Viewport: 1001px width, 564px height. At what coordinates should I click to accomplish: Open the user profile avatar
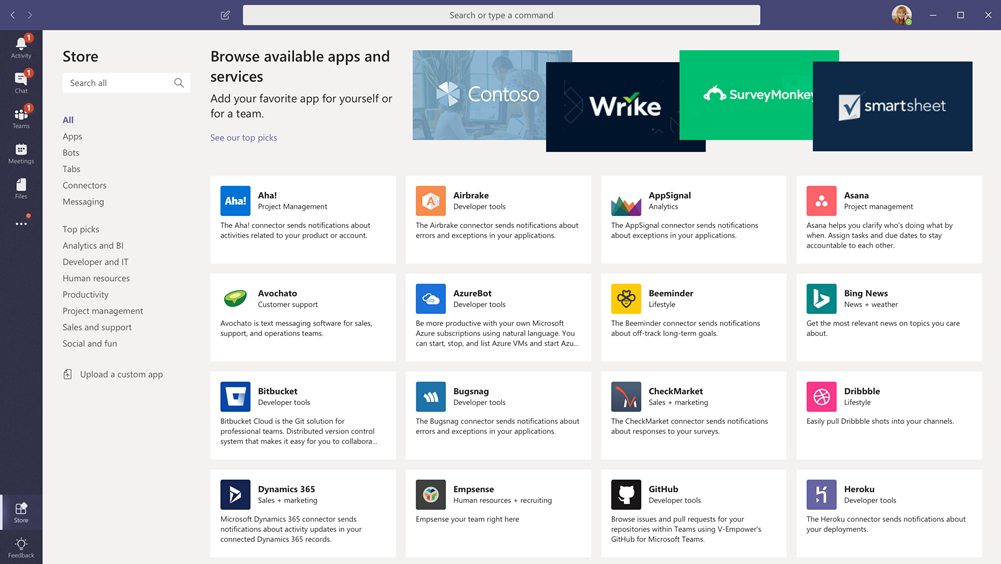tap(901, 15)
